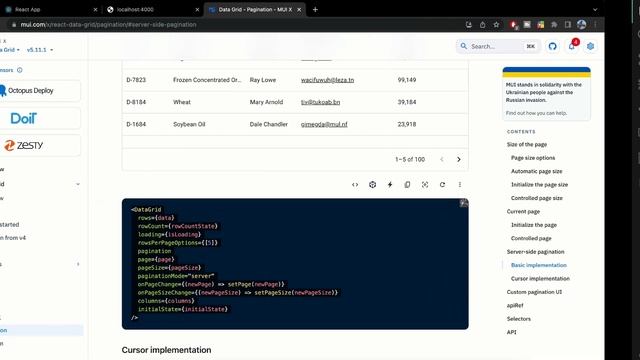Open a new browser tab
Screen dimensions: 640x360
pyautogui.click(x=315, y=9)
